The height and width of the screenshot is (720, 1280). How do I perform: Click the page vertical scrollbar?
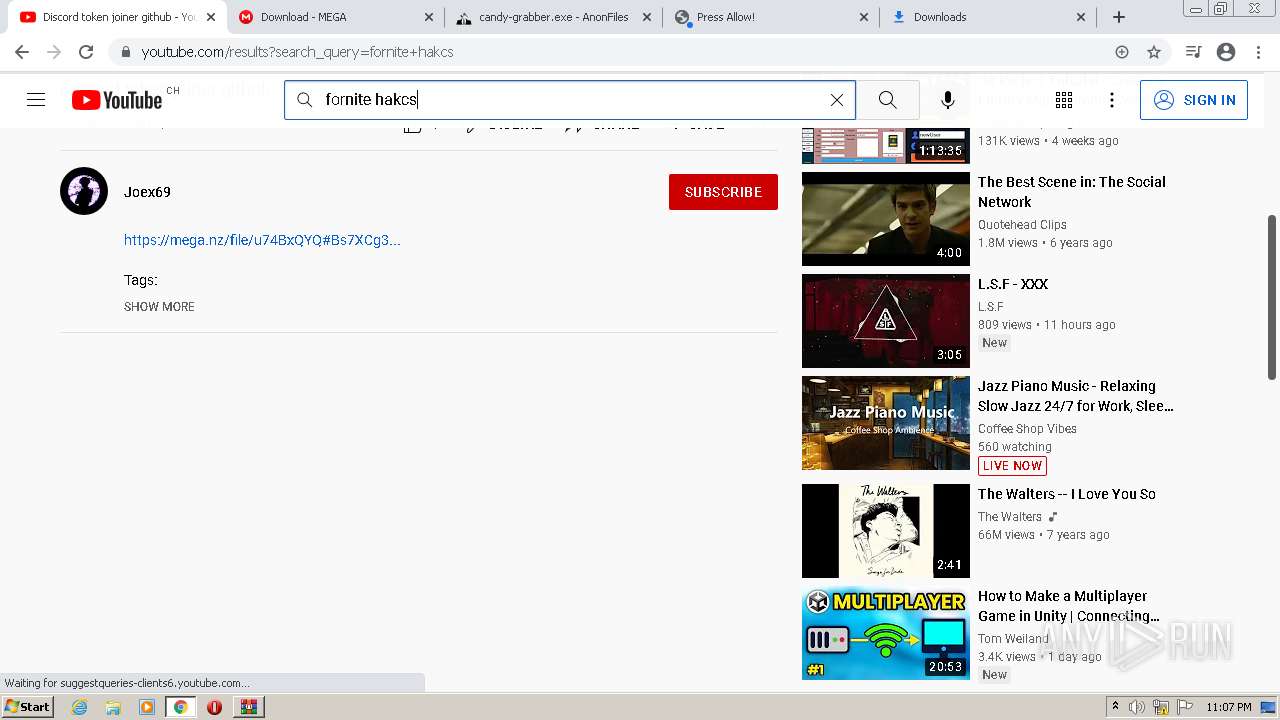tap(1272, 296)
